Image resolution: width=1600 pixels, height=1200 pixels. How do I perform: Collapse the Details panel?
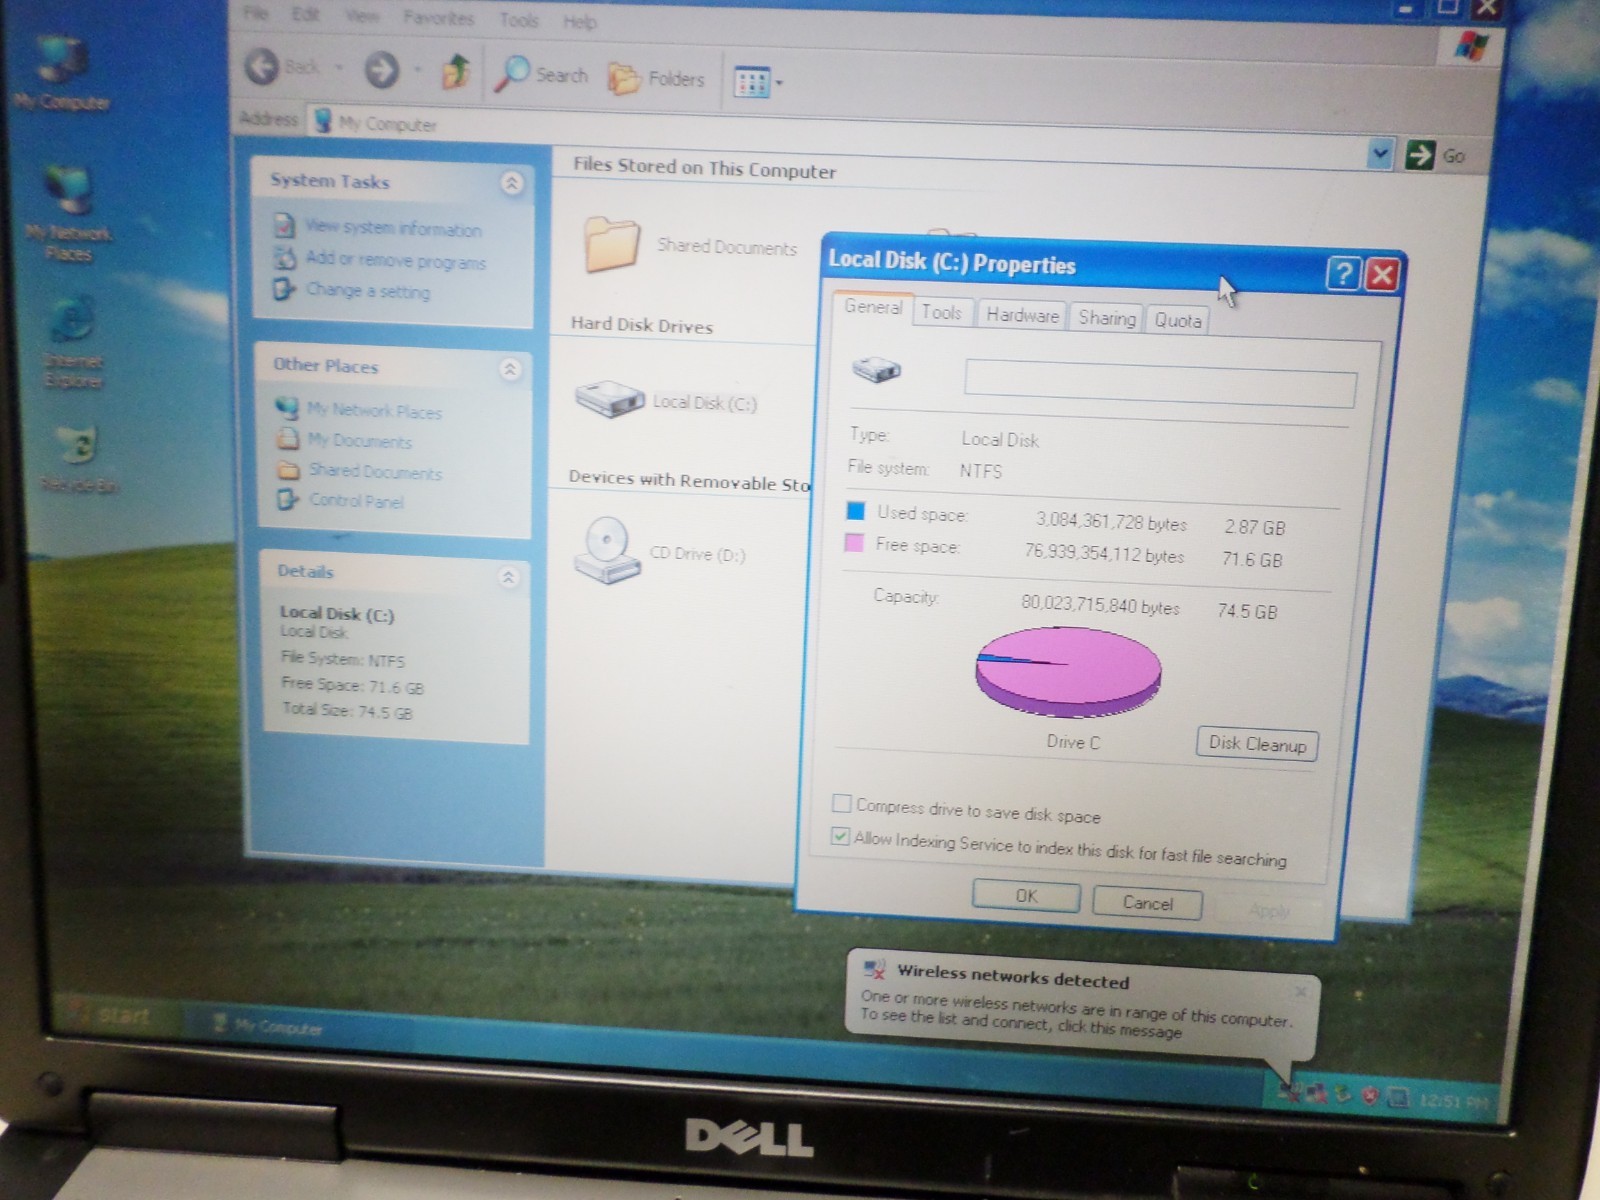pyautogui.click(x=508, y=577)
